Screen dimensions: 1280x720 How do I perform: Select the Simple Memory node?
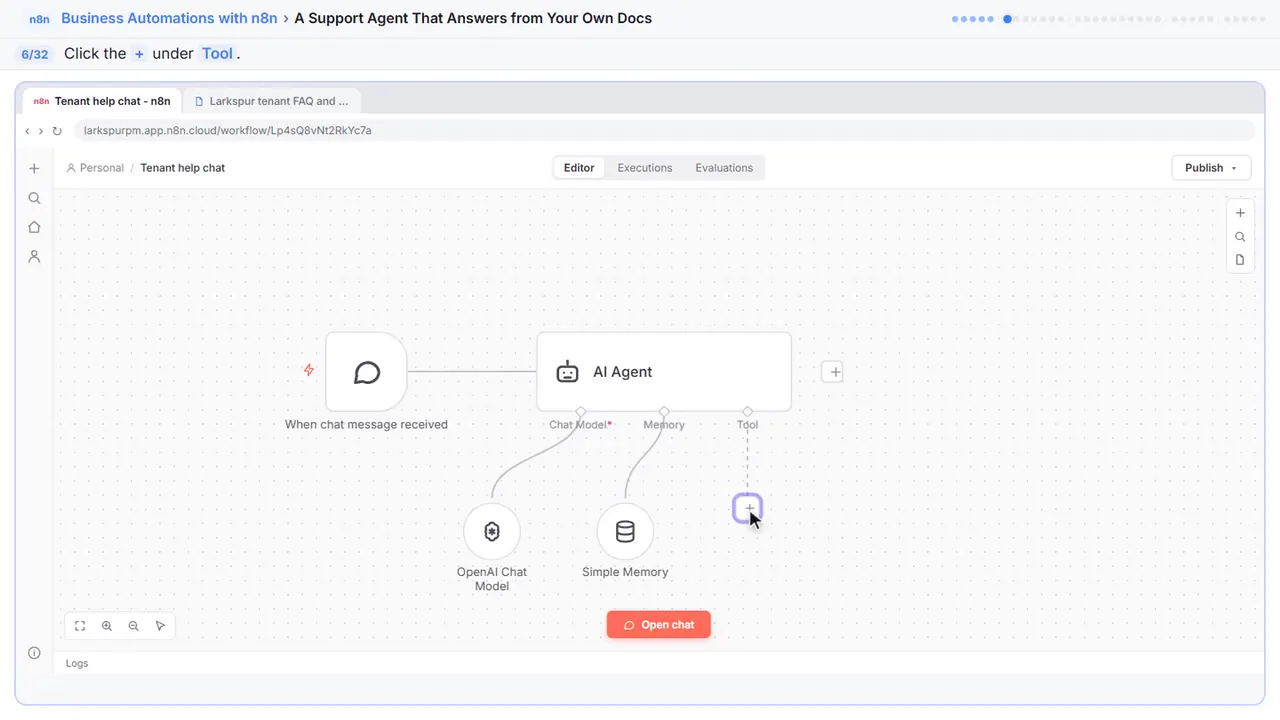(625, 532)
